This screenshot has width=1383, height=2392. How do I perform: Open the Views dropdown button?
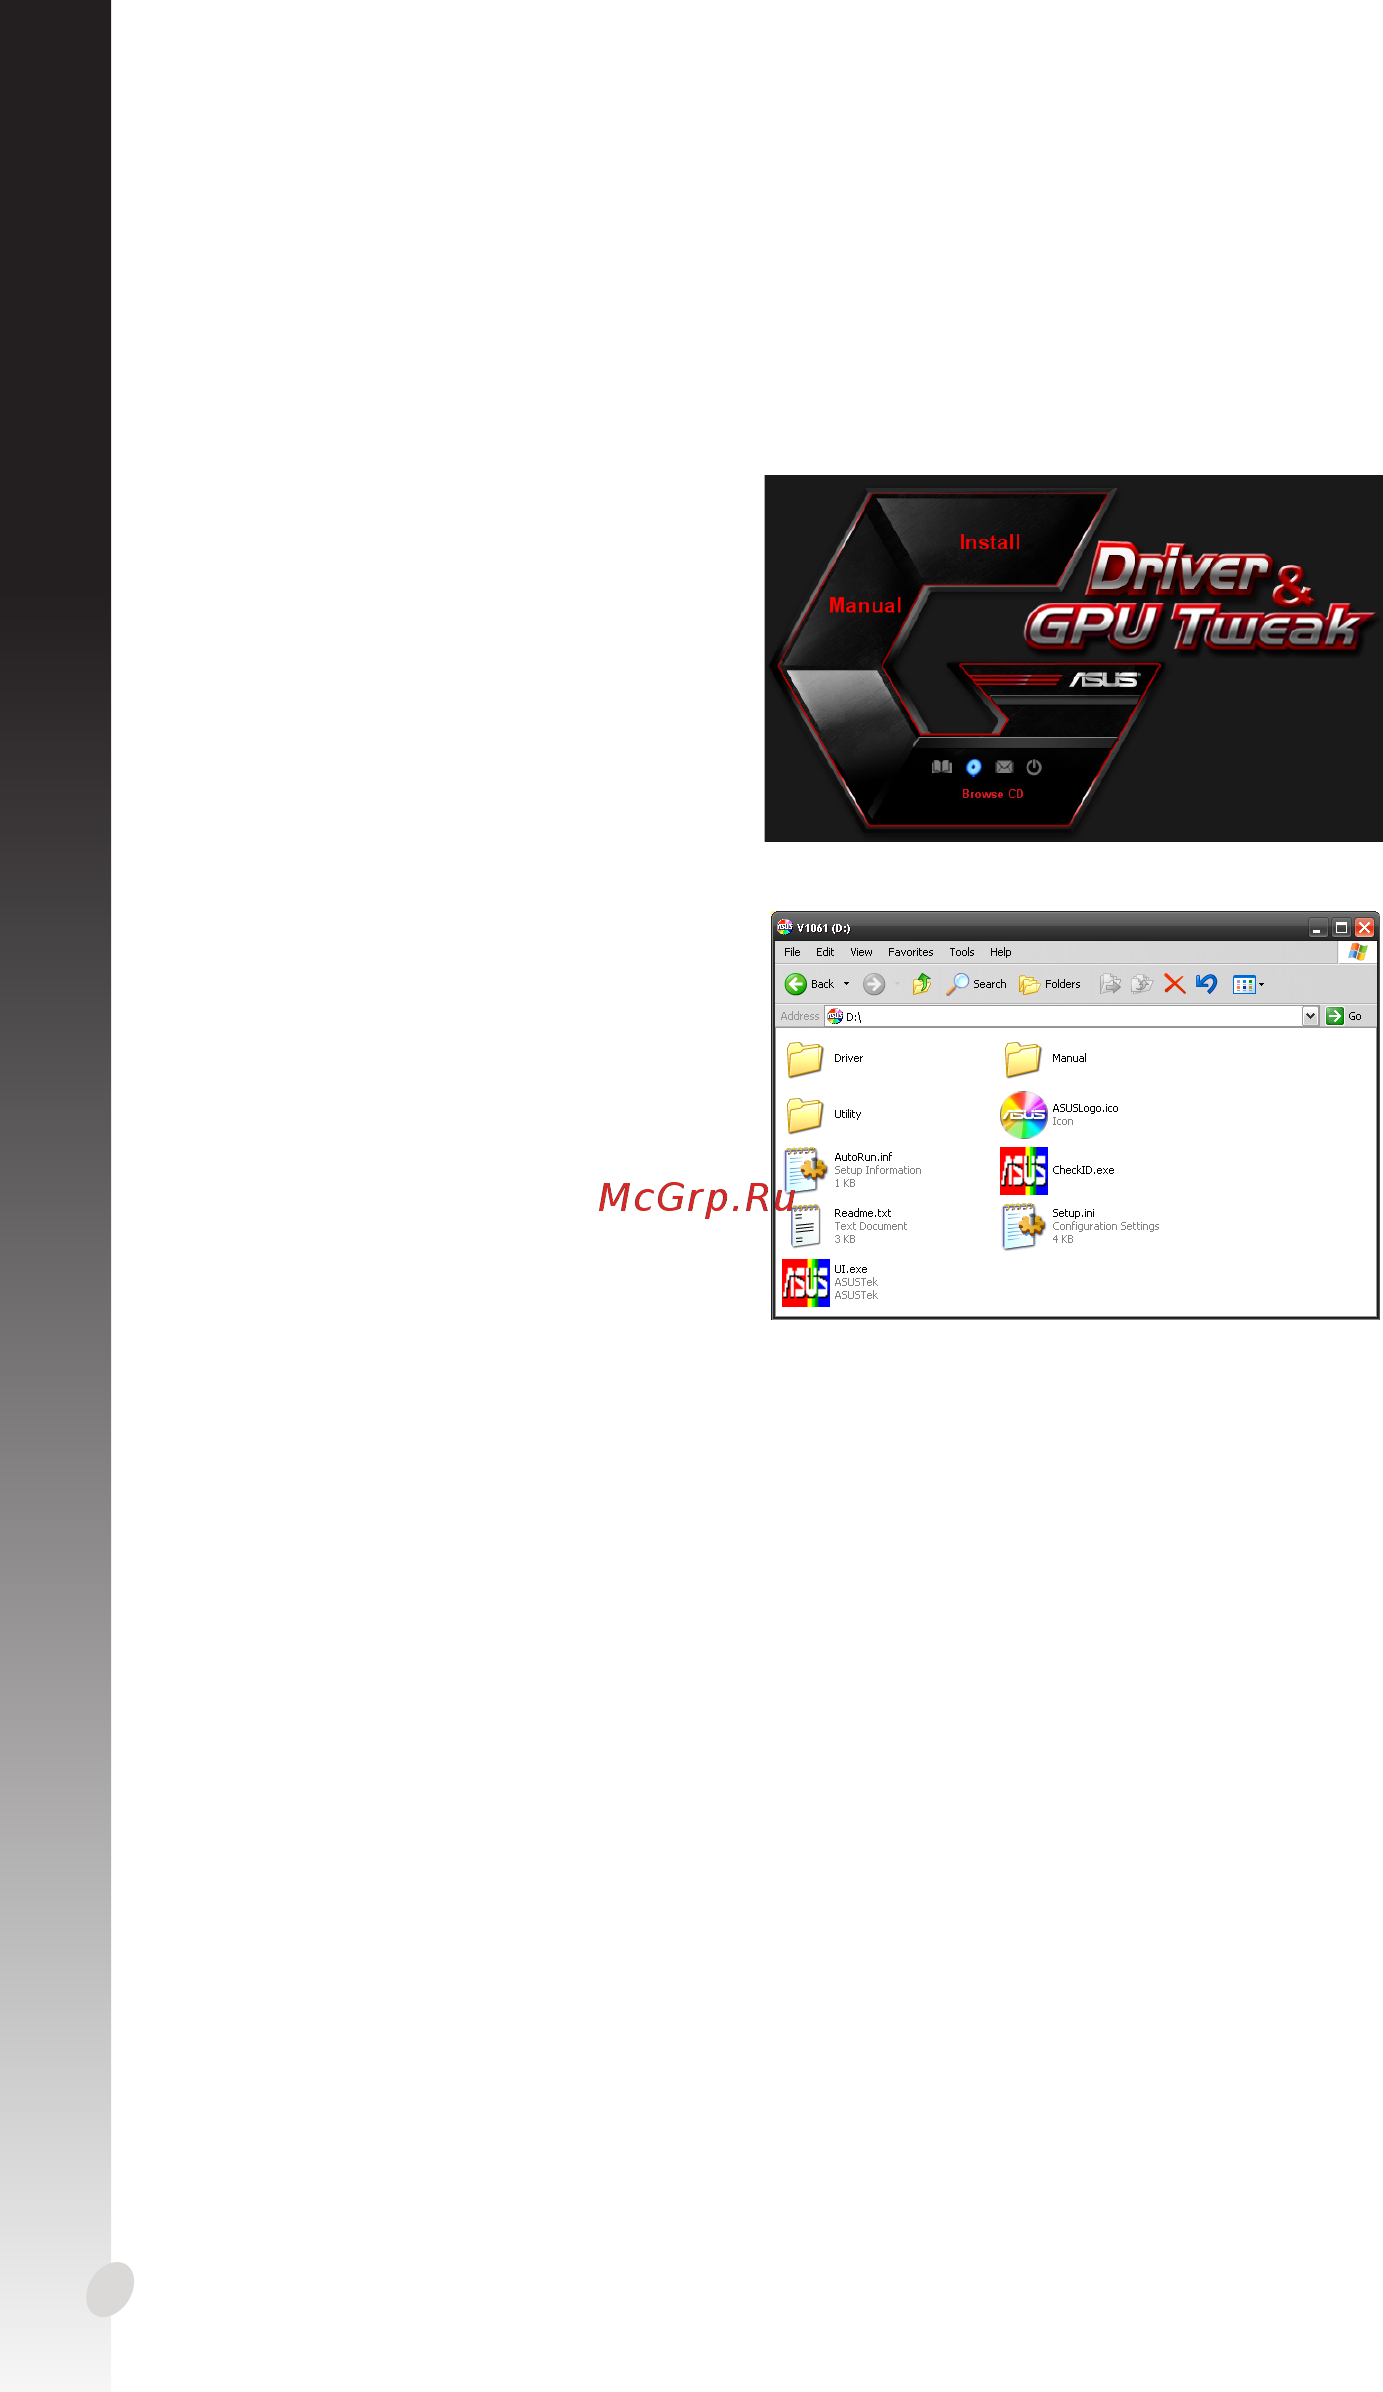tap(1249, 984)
